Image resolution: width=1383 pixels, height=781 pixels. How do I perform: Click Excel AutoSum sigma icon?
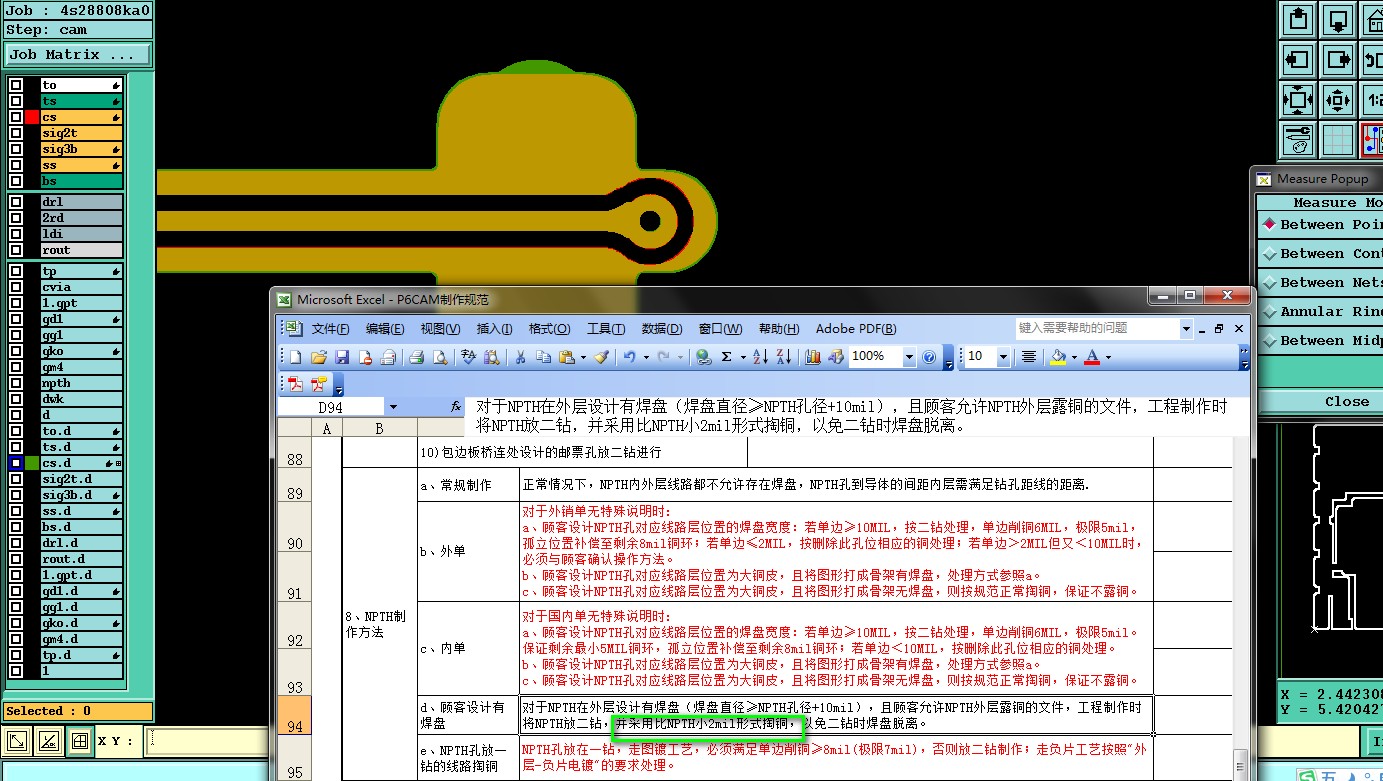coord(726,357)
